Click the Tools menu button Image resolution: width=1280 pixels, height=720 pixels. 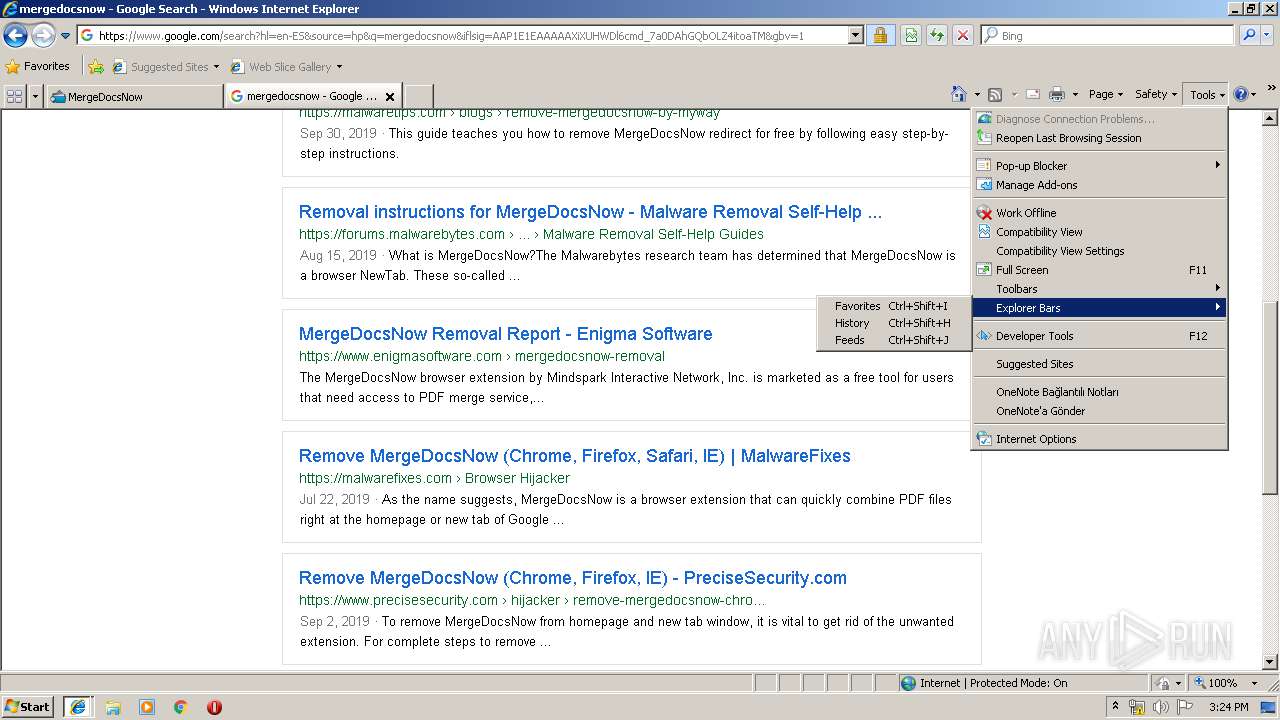pyautogui.click(x=1207, y=94)
